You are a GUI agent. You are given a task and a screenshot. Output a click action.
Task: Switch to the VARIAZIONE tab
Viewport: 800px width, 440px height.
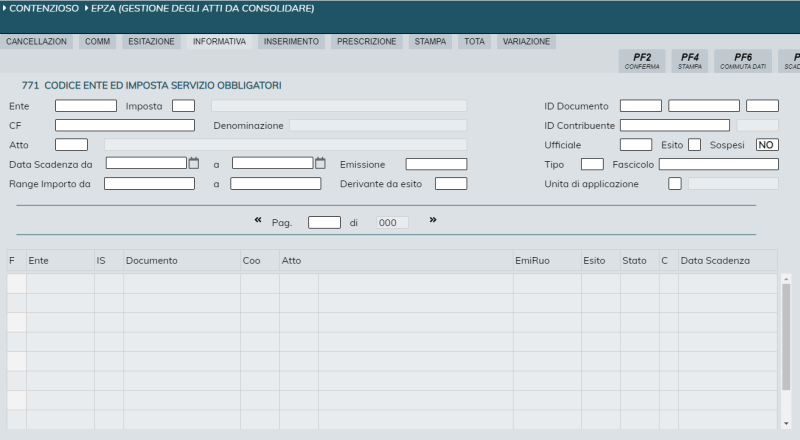point(527,42)
